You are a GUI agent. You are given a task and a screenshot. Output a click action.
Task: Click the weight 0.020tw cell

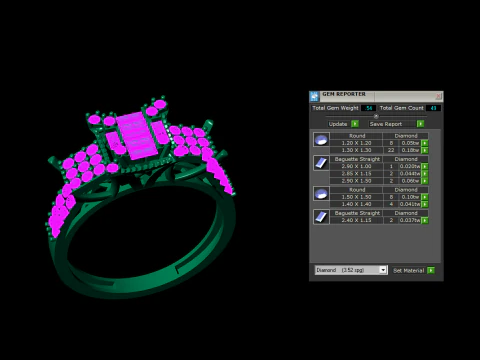point(410,166)
